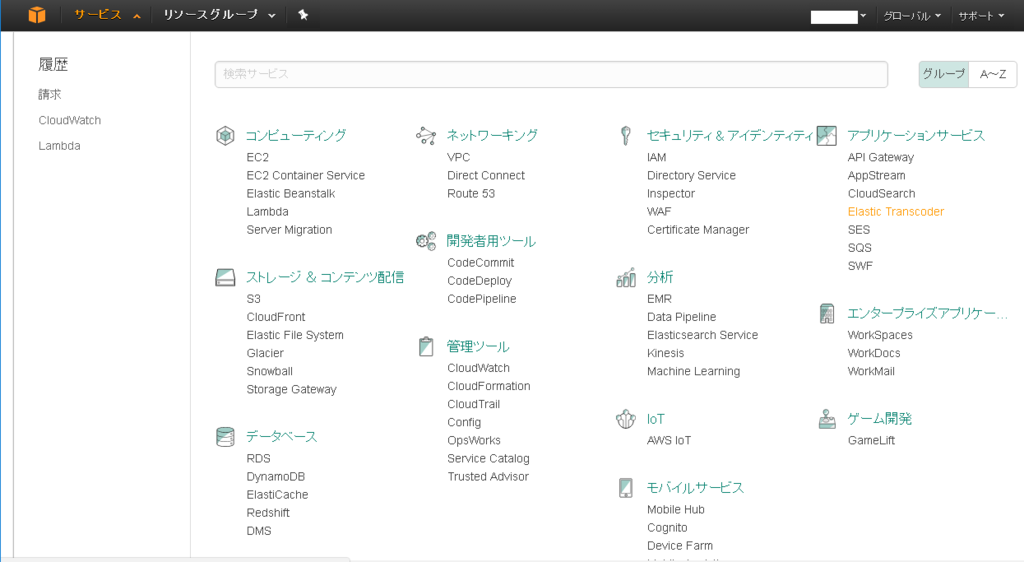1024x562 pixels.
Task: Open GameLift service
Action: [871, 441]
